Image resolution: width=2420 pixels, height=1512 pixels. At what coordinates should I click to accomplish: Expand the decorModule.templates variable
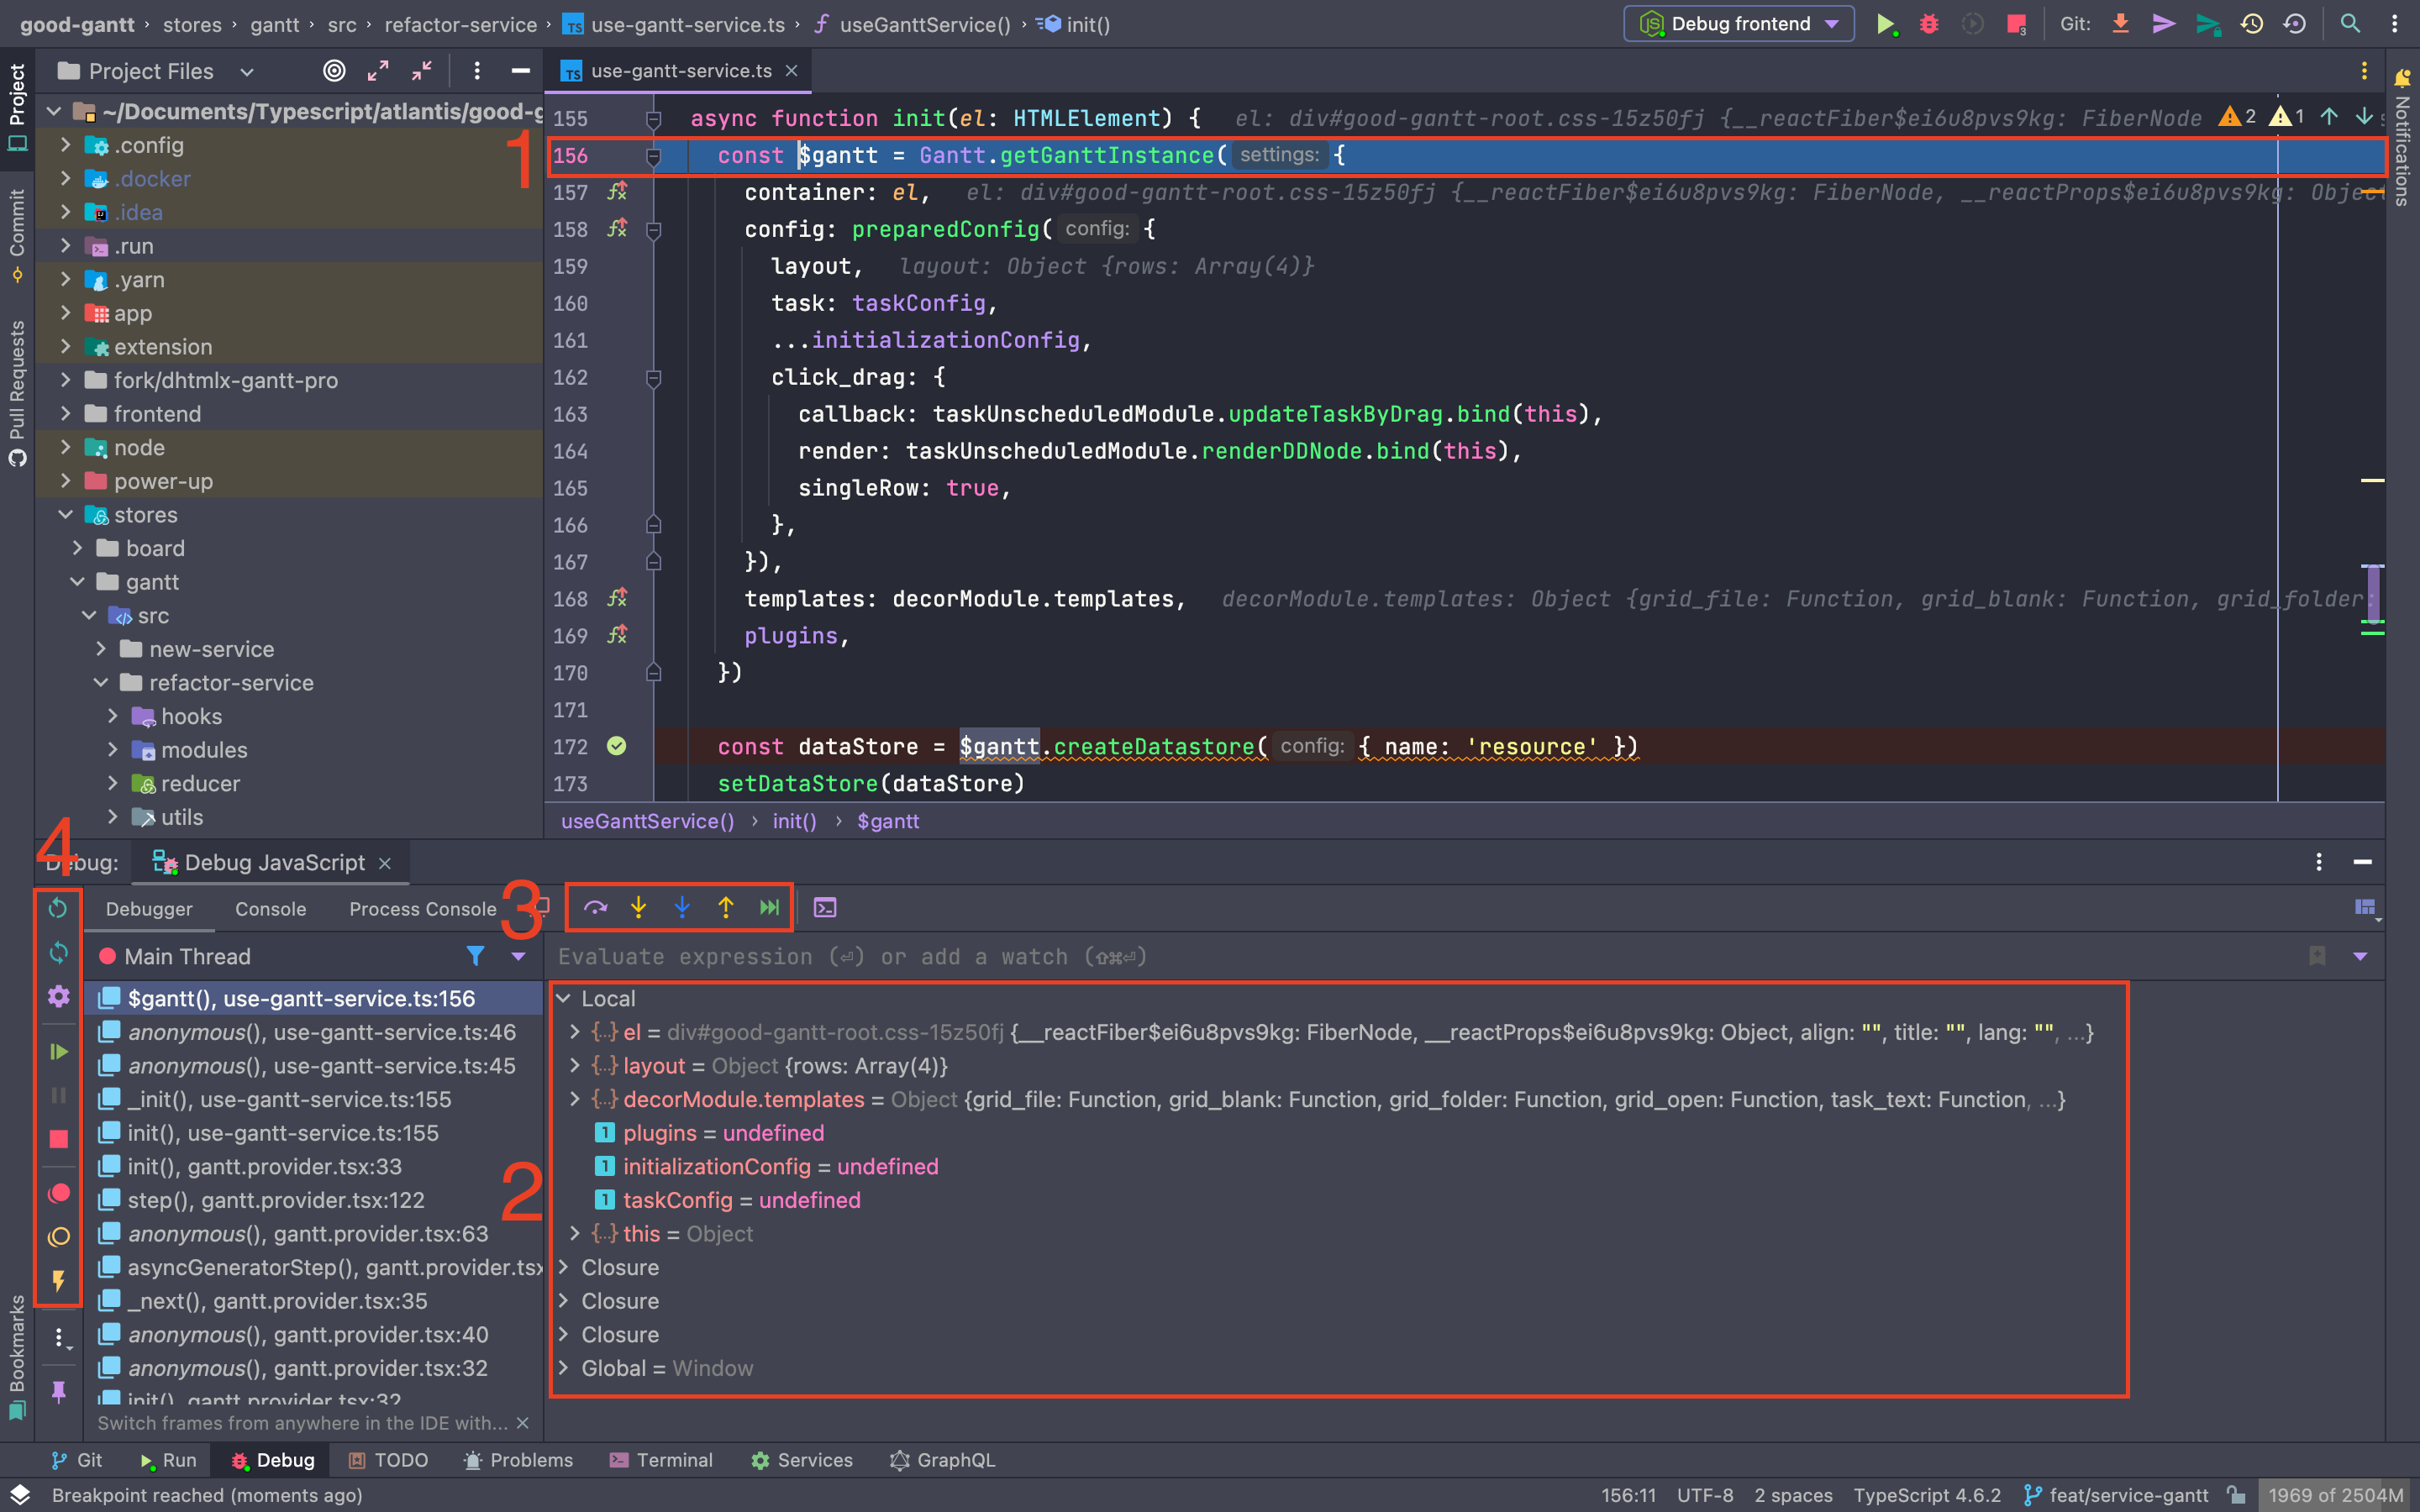(574, 1099)
